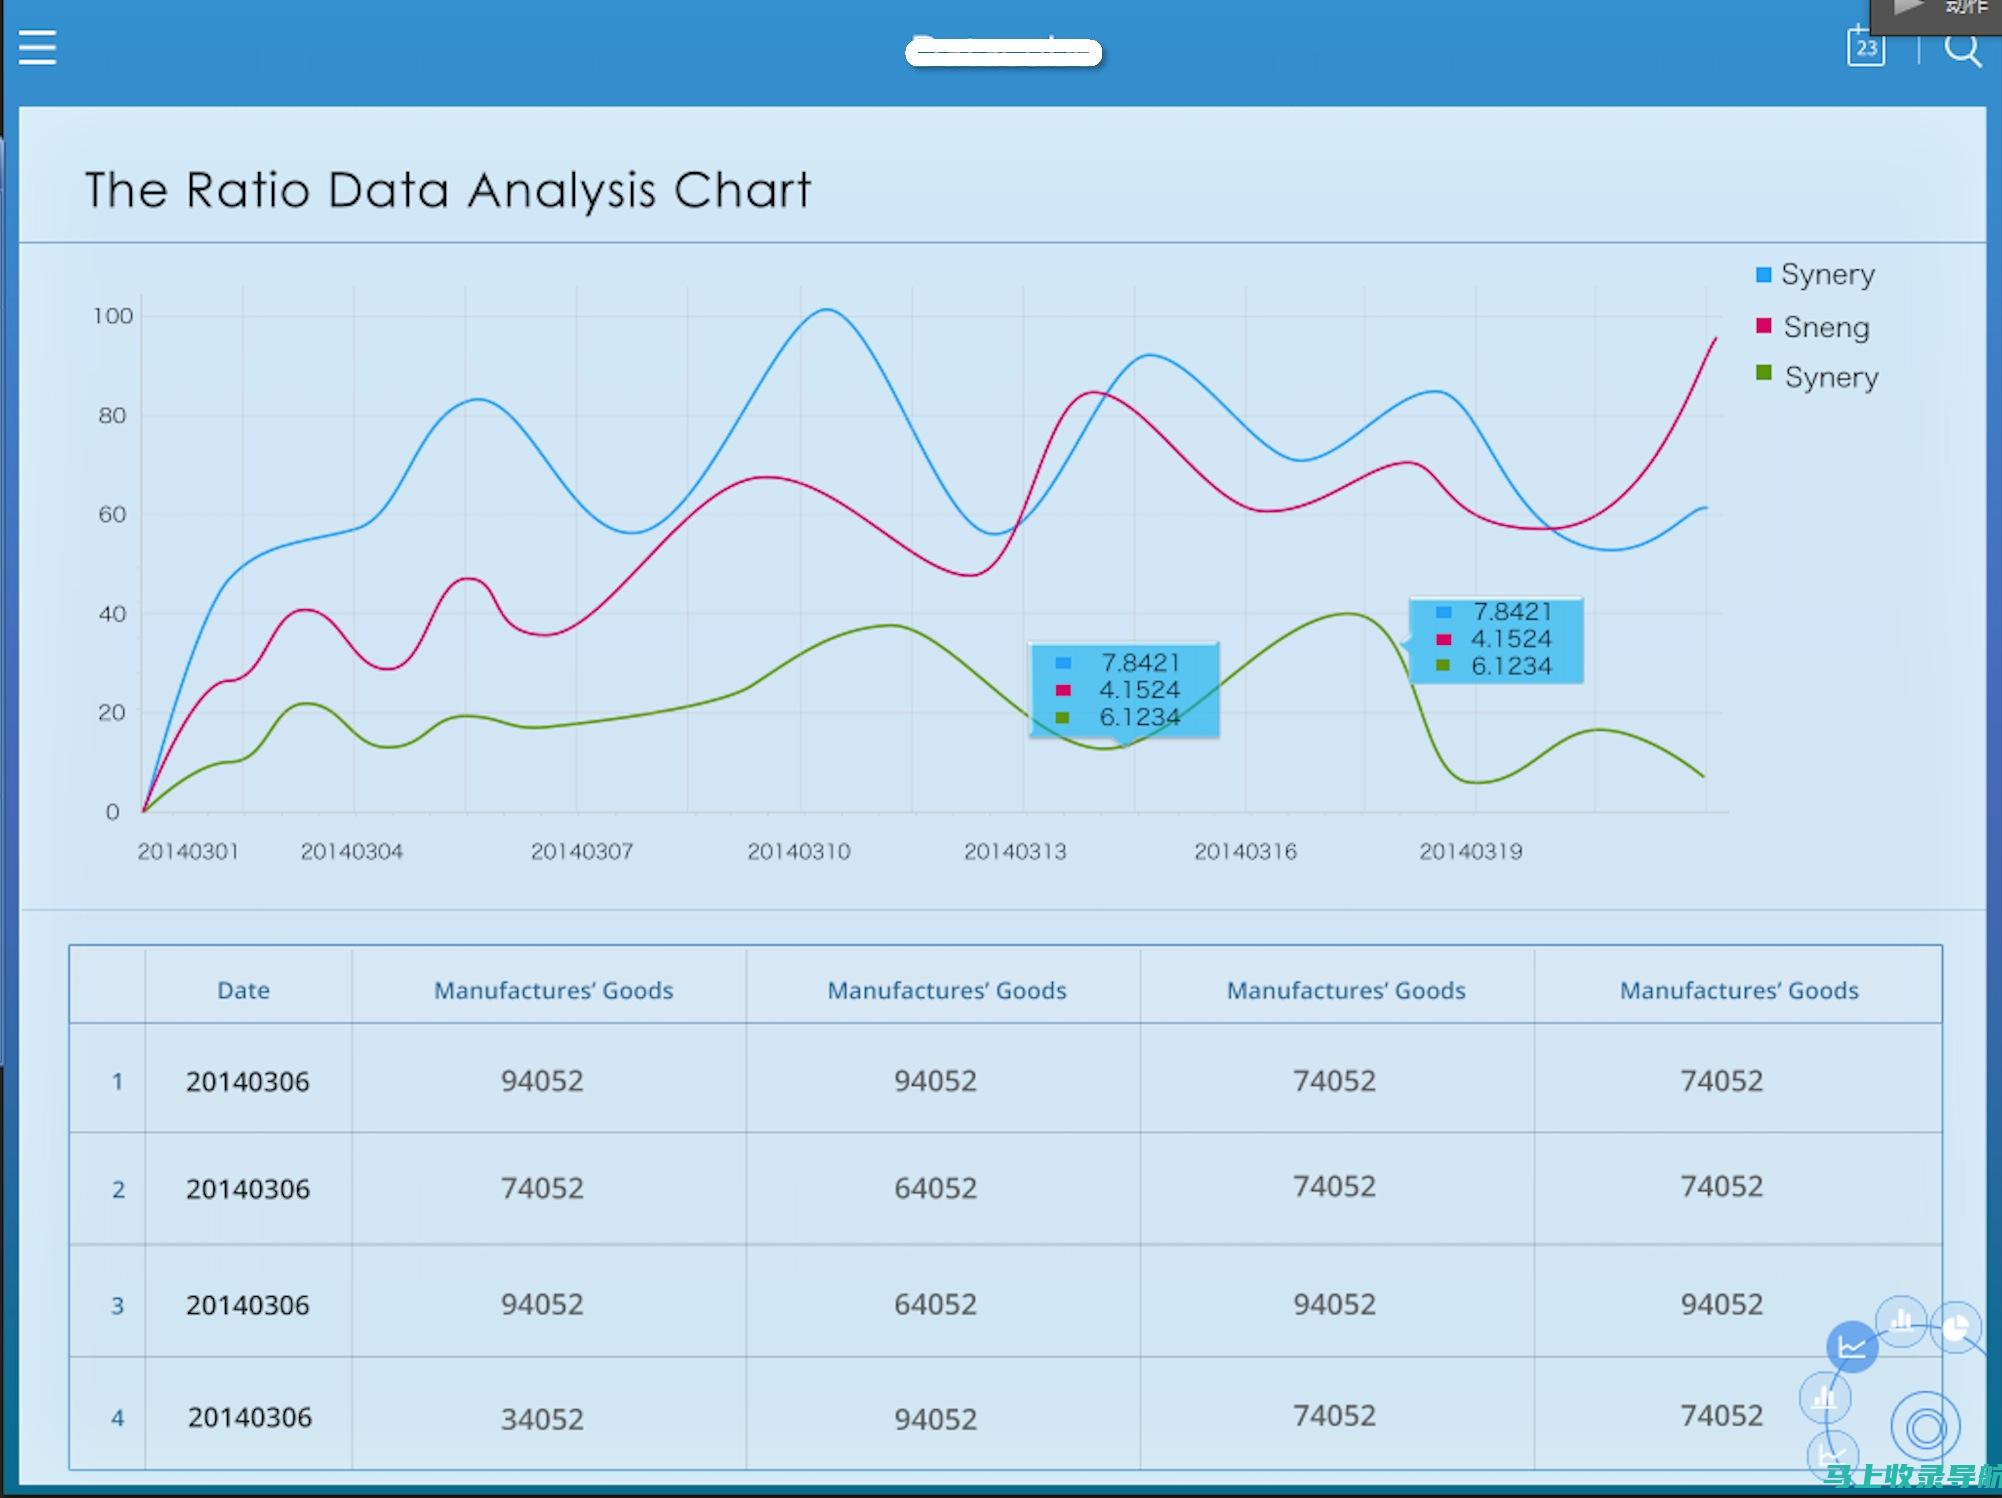
Task: Click the y-axis value 20
Action: point(112,712)
